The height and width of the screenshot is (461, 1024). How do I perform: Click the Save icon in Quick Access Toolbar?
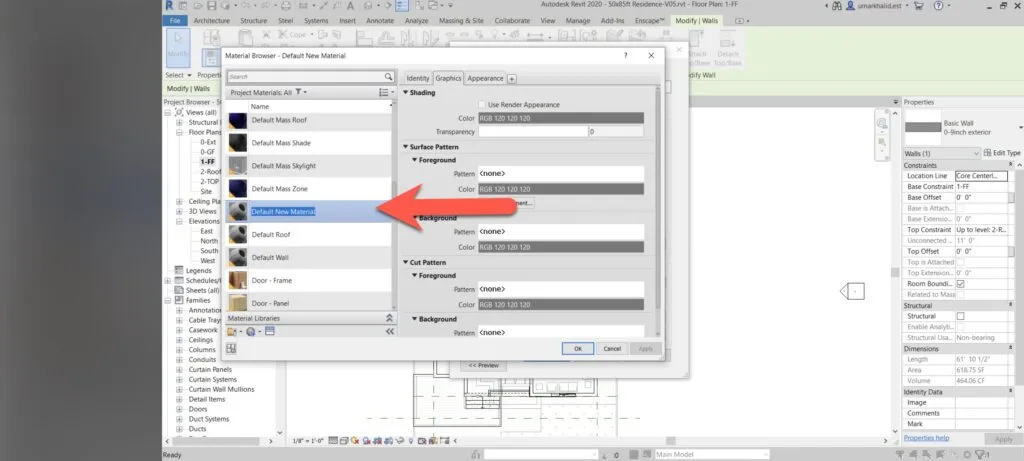tap(211, 5)
